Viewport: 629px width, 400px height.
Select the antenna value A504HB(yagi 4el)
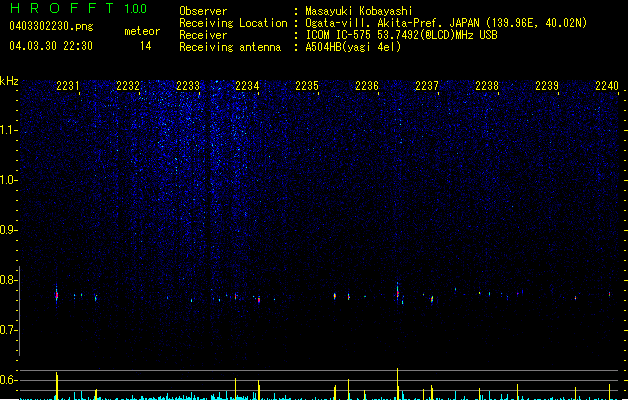click(353, 47)
